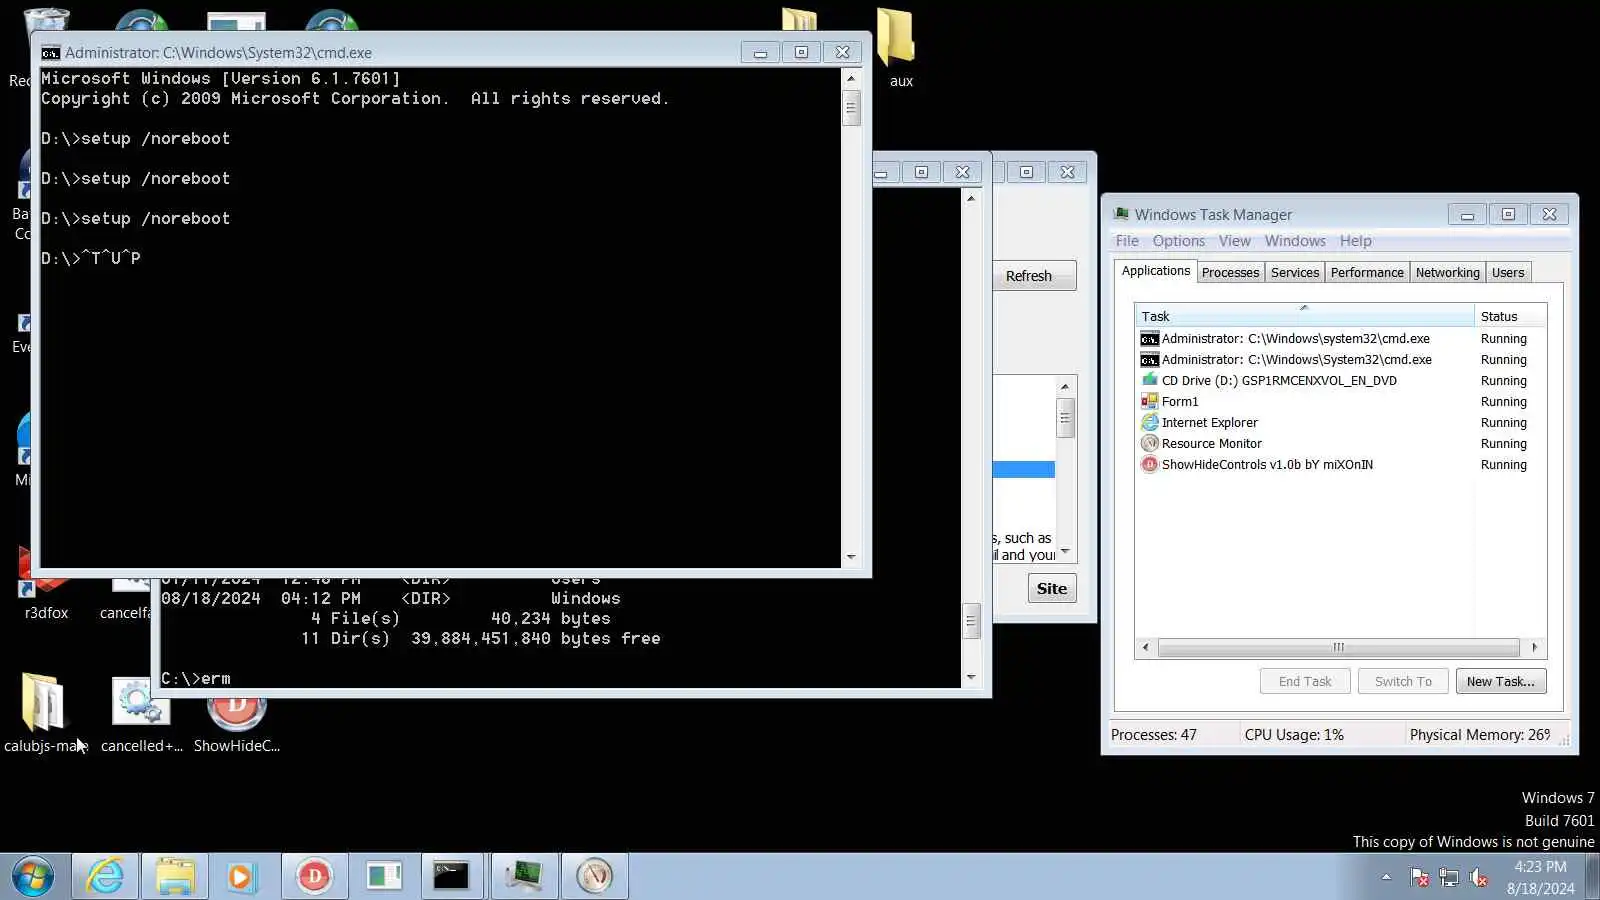
Task: Open the Windows Start menu orb
Action: [x=33, y=876]
